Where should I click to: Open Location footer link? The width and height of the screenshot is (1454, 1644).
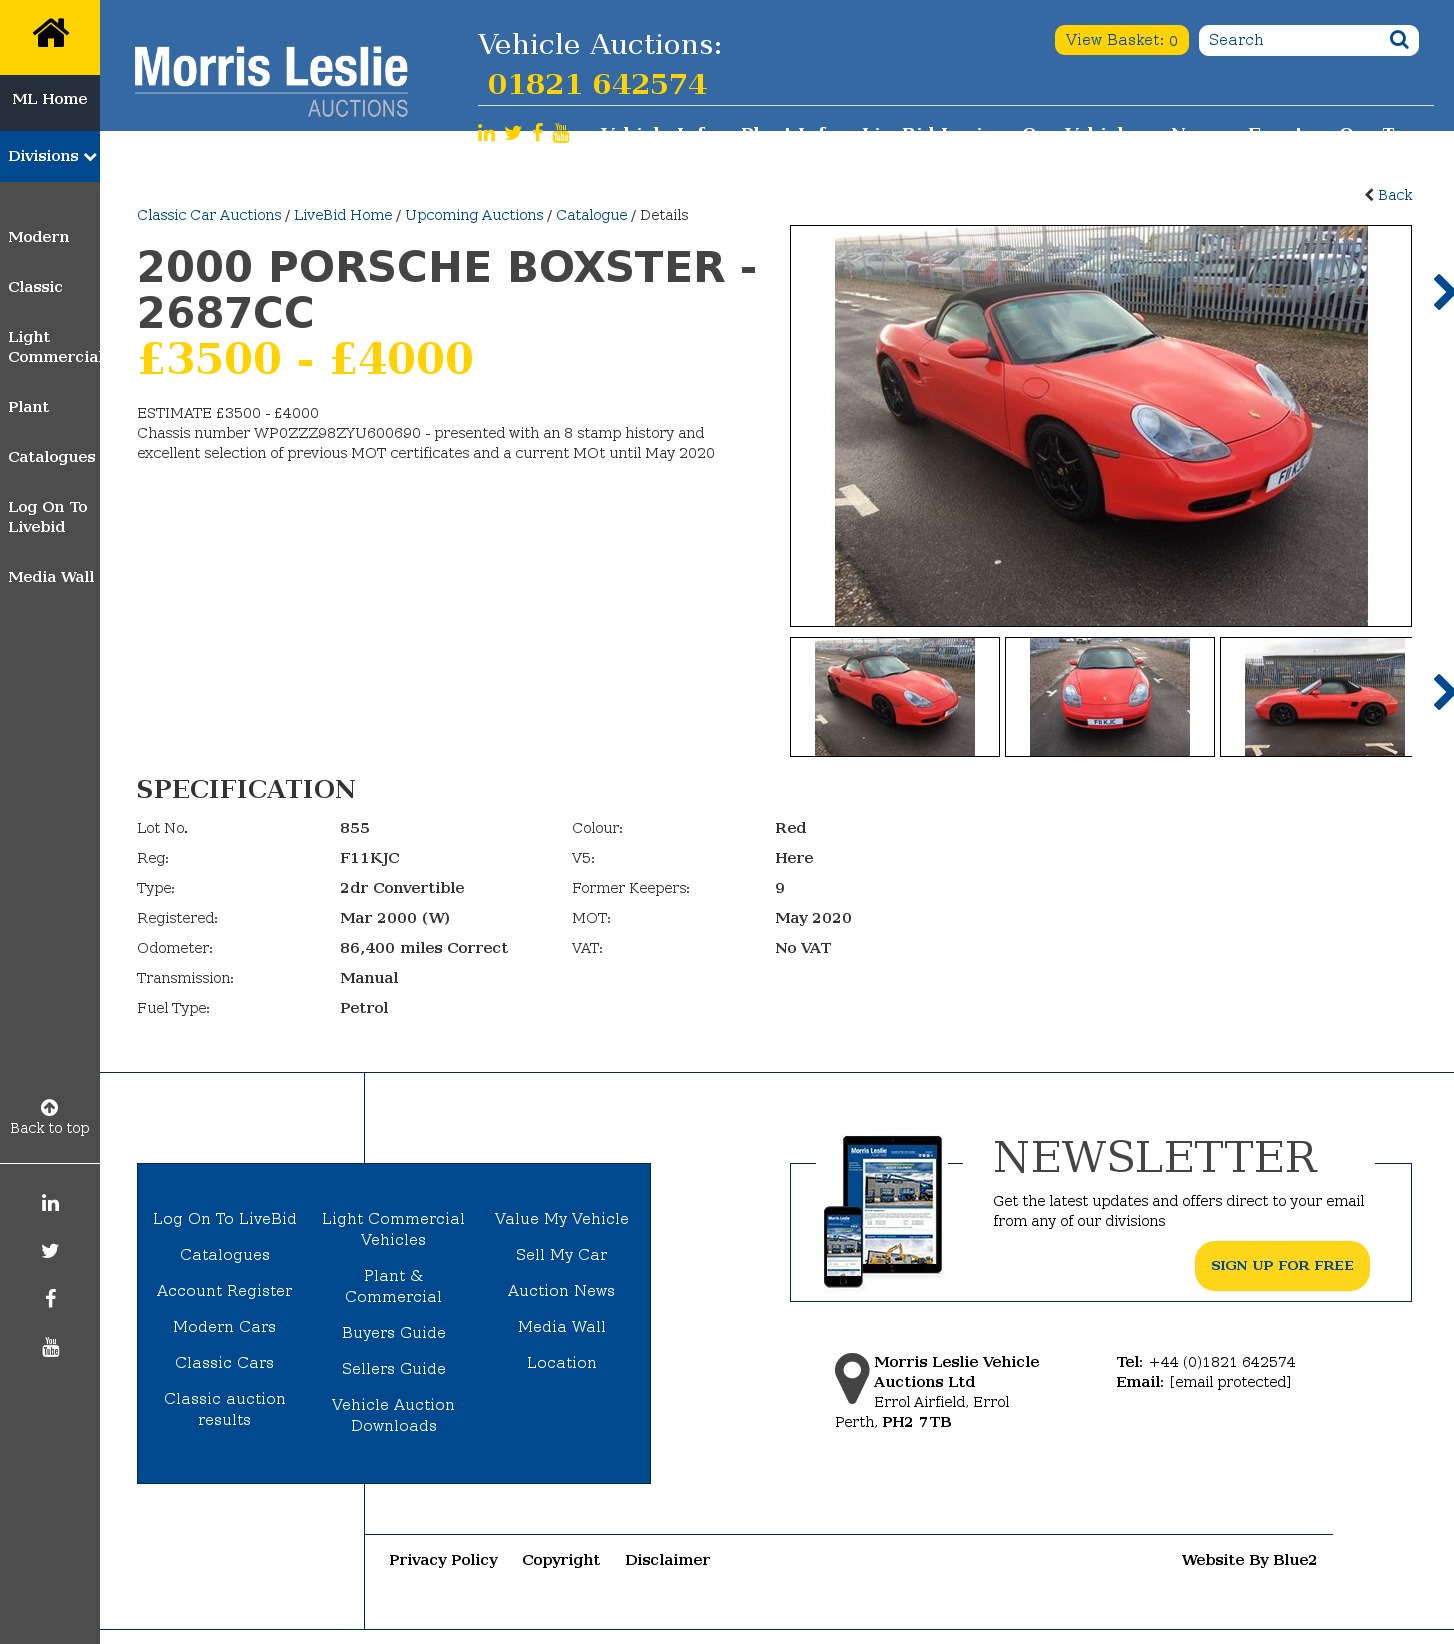pos(562,1363)
